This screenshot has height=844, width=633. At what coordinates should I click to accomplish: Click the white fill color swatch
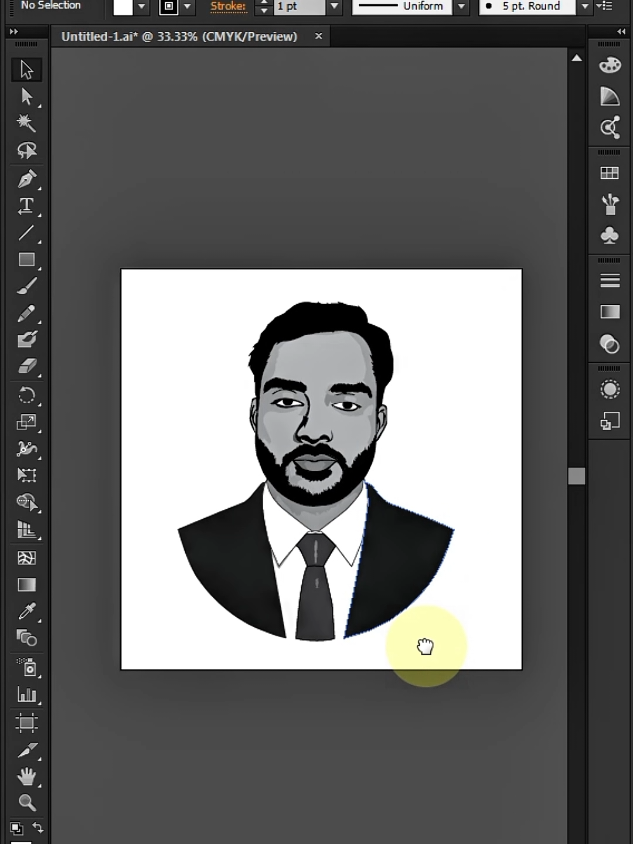123,6
